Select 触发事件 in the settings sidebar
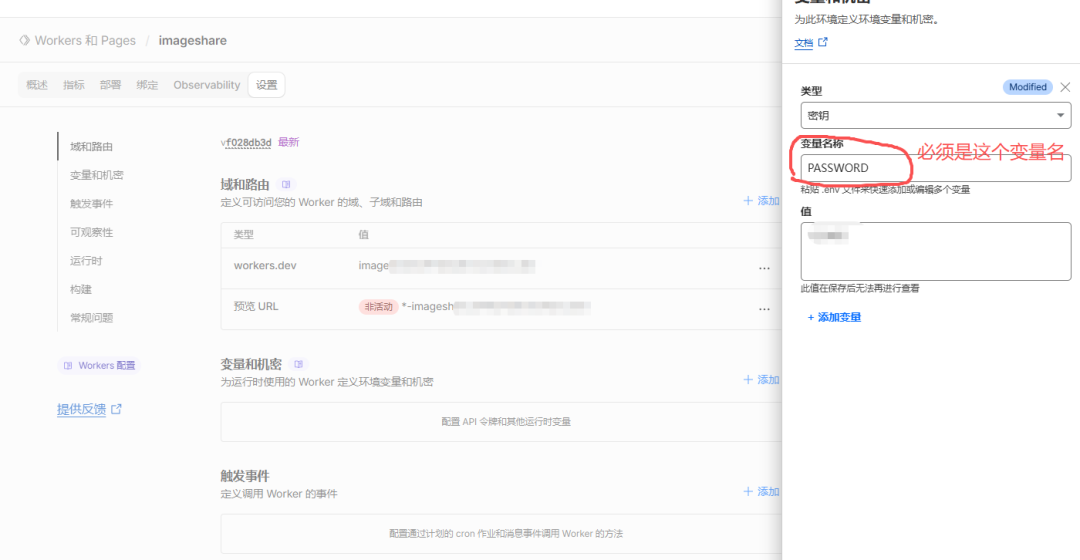 91,204
